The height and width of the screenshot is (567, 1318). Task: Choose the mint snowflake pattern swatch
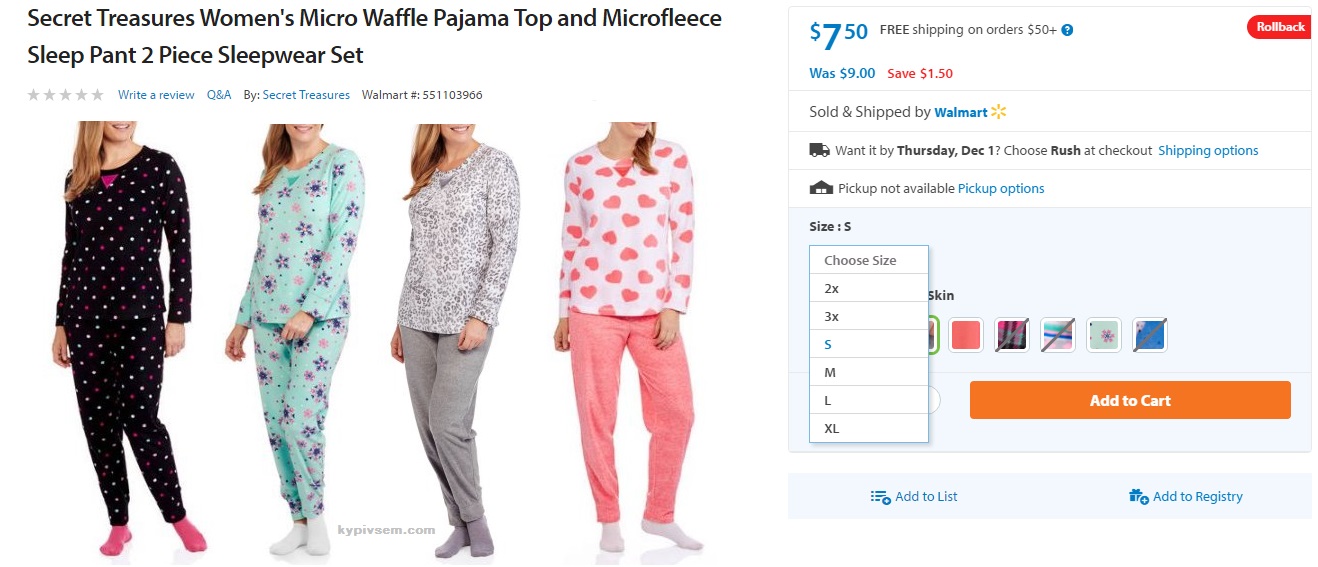[1104, 335]
